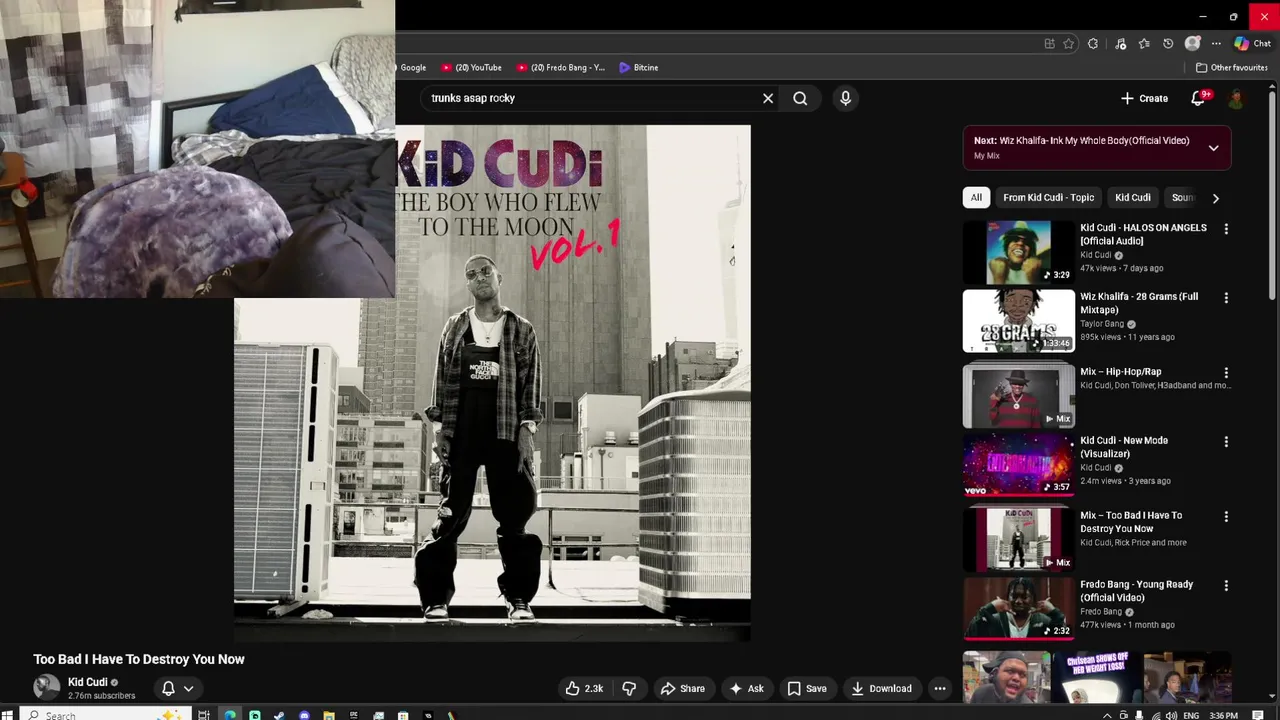Open the Windows Task View icon
The height and width of the screenshot is (720, 1280).
pos(204,715)
